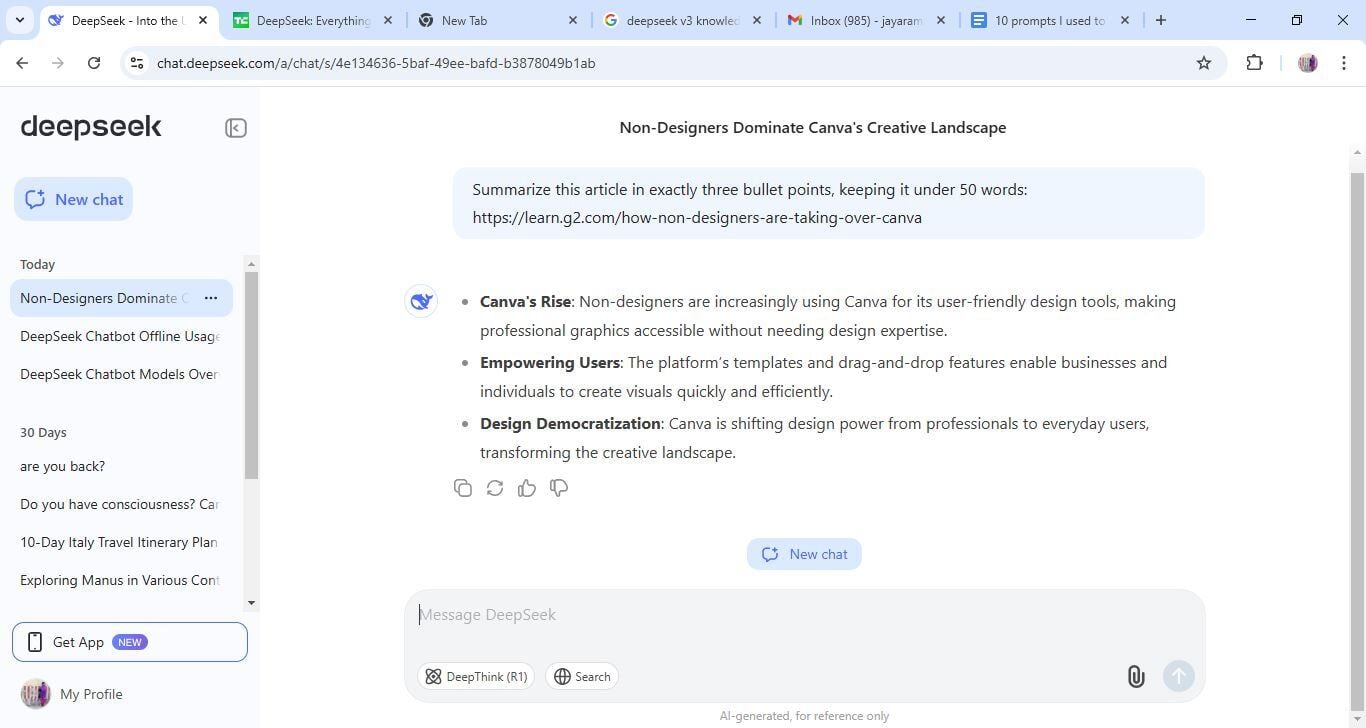The image size is (1366, 728).
Task: Start a New chat from the sidebar
Action: (x=73, y=199)
